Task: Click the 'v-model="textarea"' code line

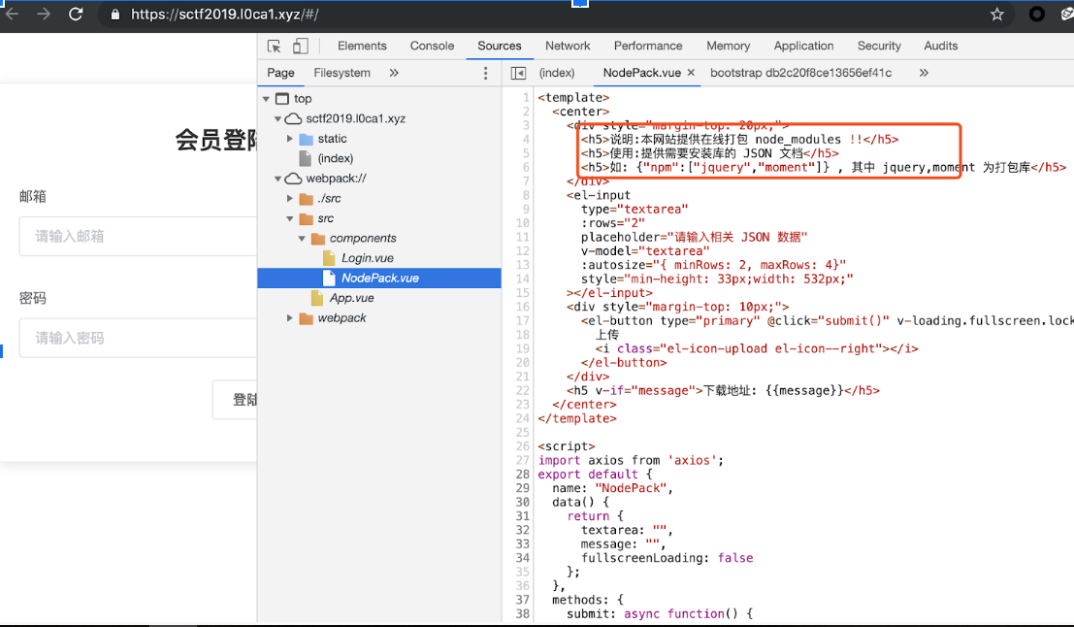Action: [x=645, y=251]
